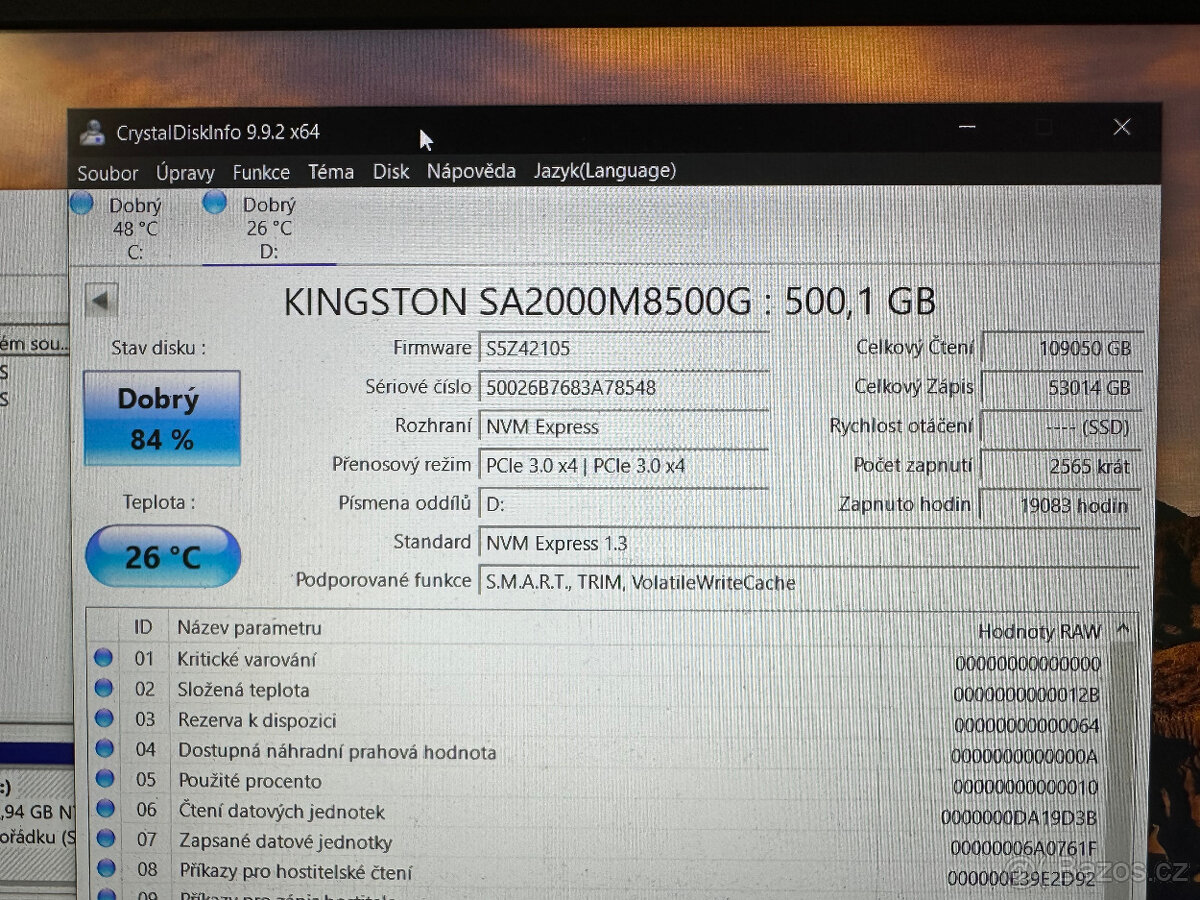This screenshot has height=900, width=1200.
Task: Open the Soubor menu
Action: coord(108,173)
